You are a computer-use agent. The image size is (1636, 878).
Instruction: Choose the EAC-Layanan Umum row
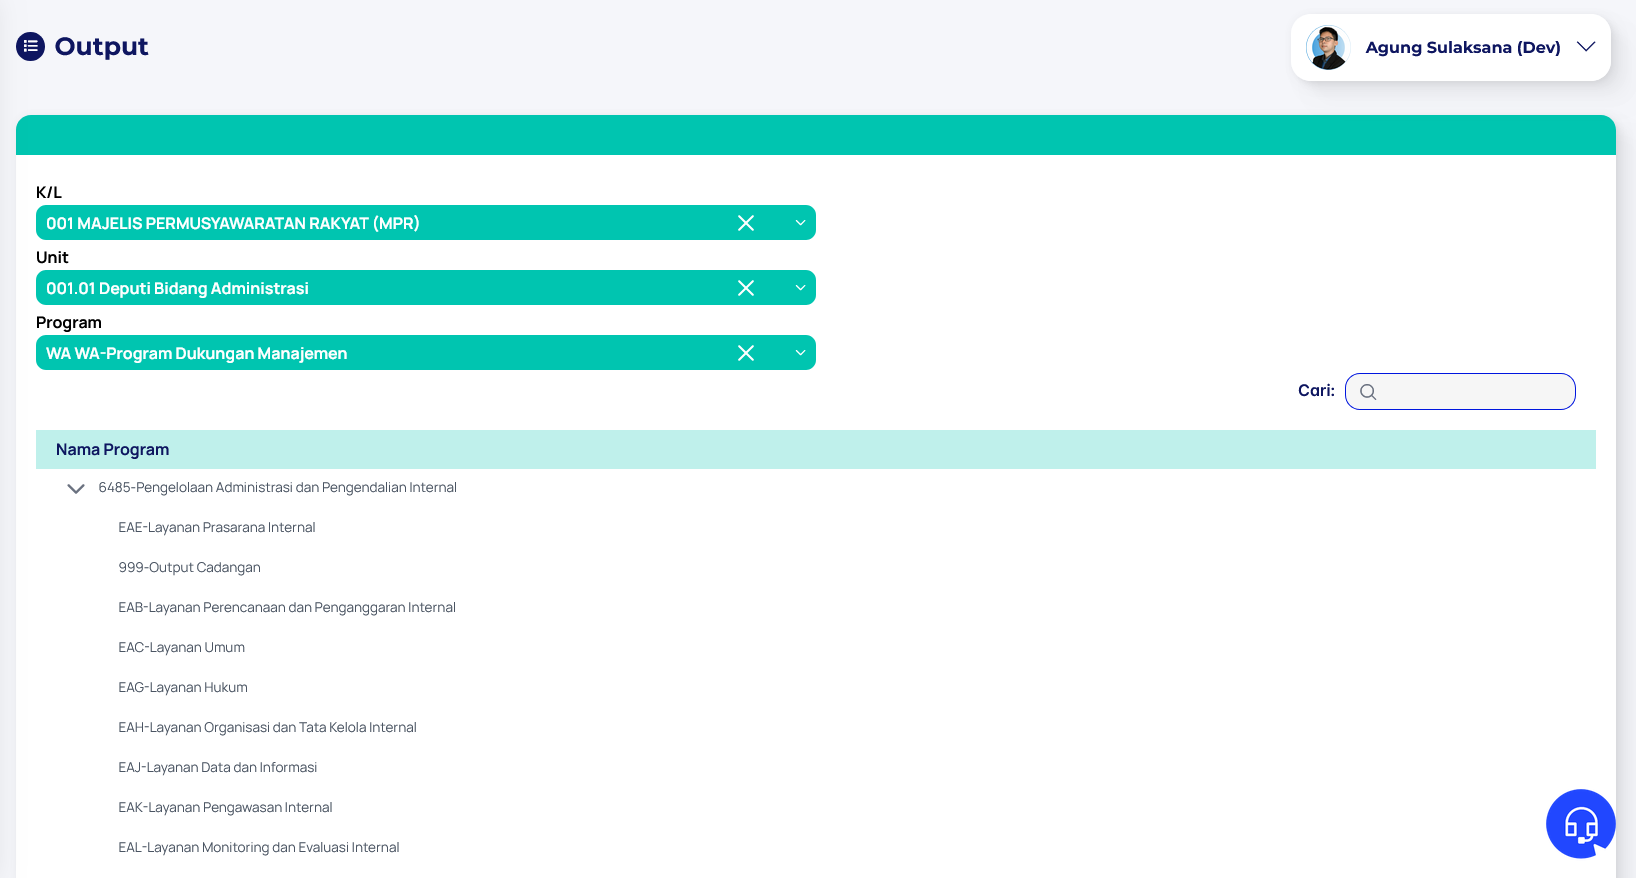[181, 647]
